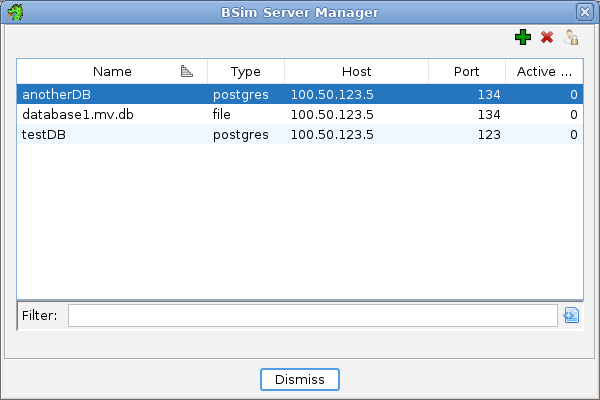Open filter options icon beside filter field
Viewport: 600px width, 400px height.
click(x=571, y=316)
